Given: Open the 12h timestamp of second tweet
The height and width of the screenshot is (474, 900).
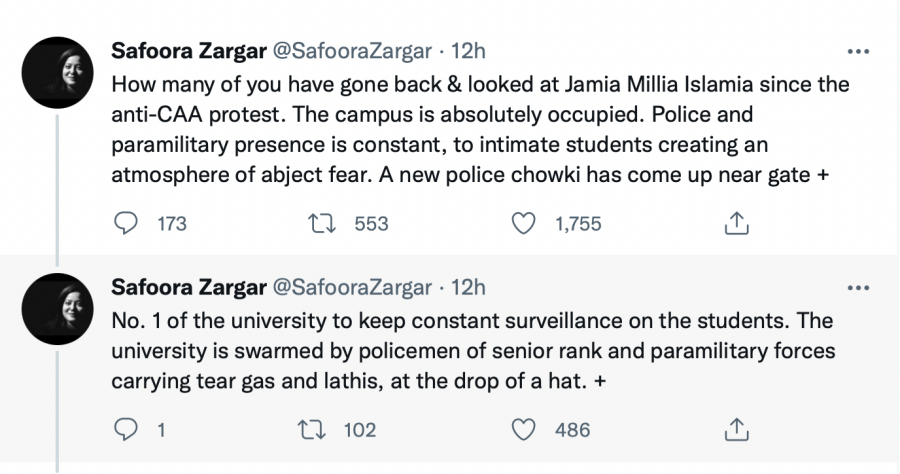Looking at the screenshot, I should (x=468, y=288).
